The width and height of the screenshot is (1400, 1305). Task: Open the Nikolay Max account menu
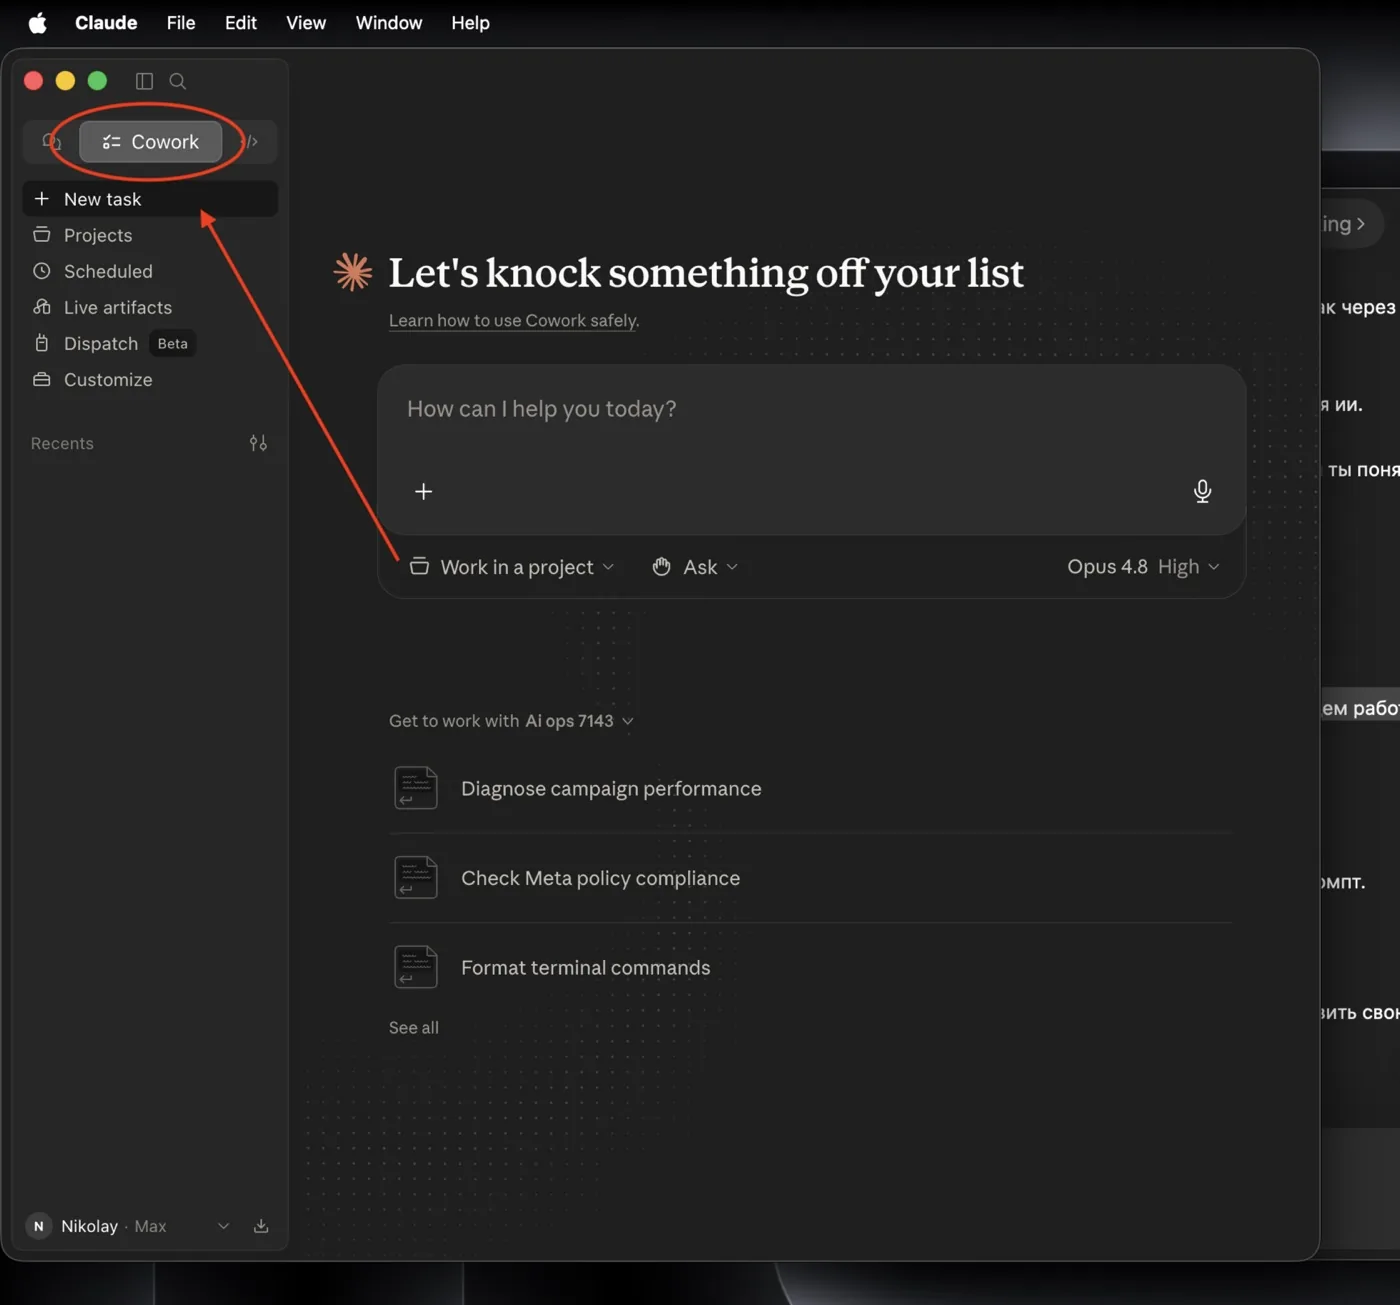tap(127, 1226)
